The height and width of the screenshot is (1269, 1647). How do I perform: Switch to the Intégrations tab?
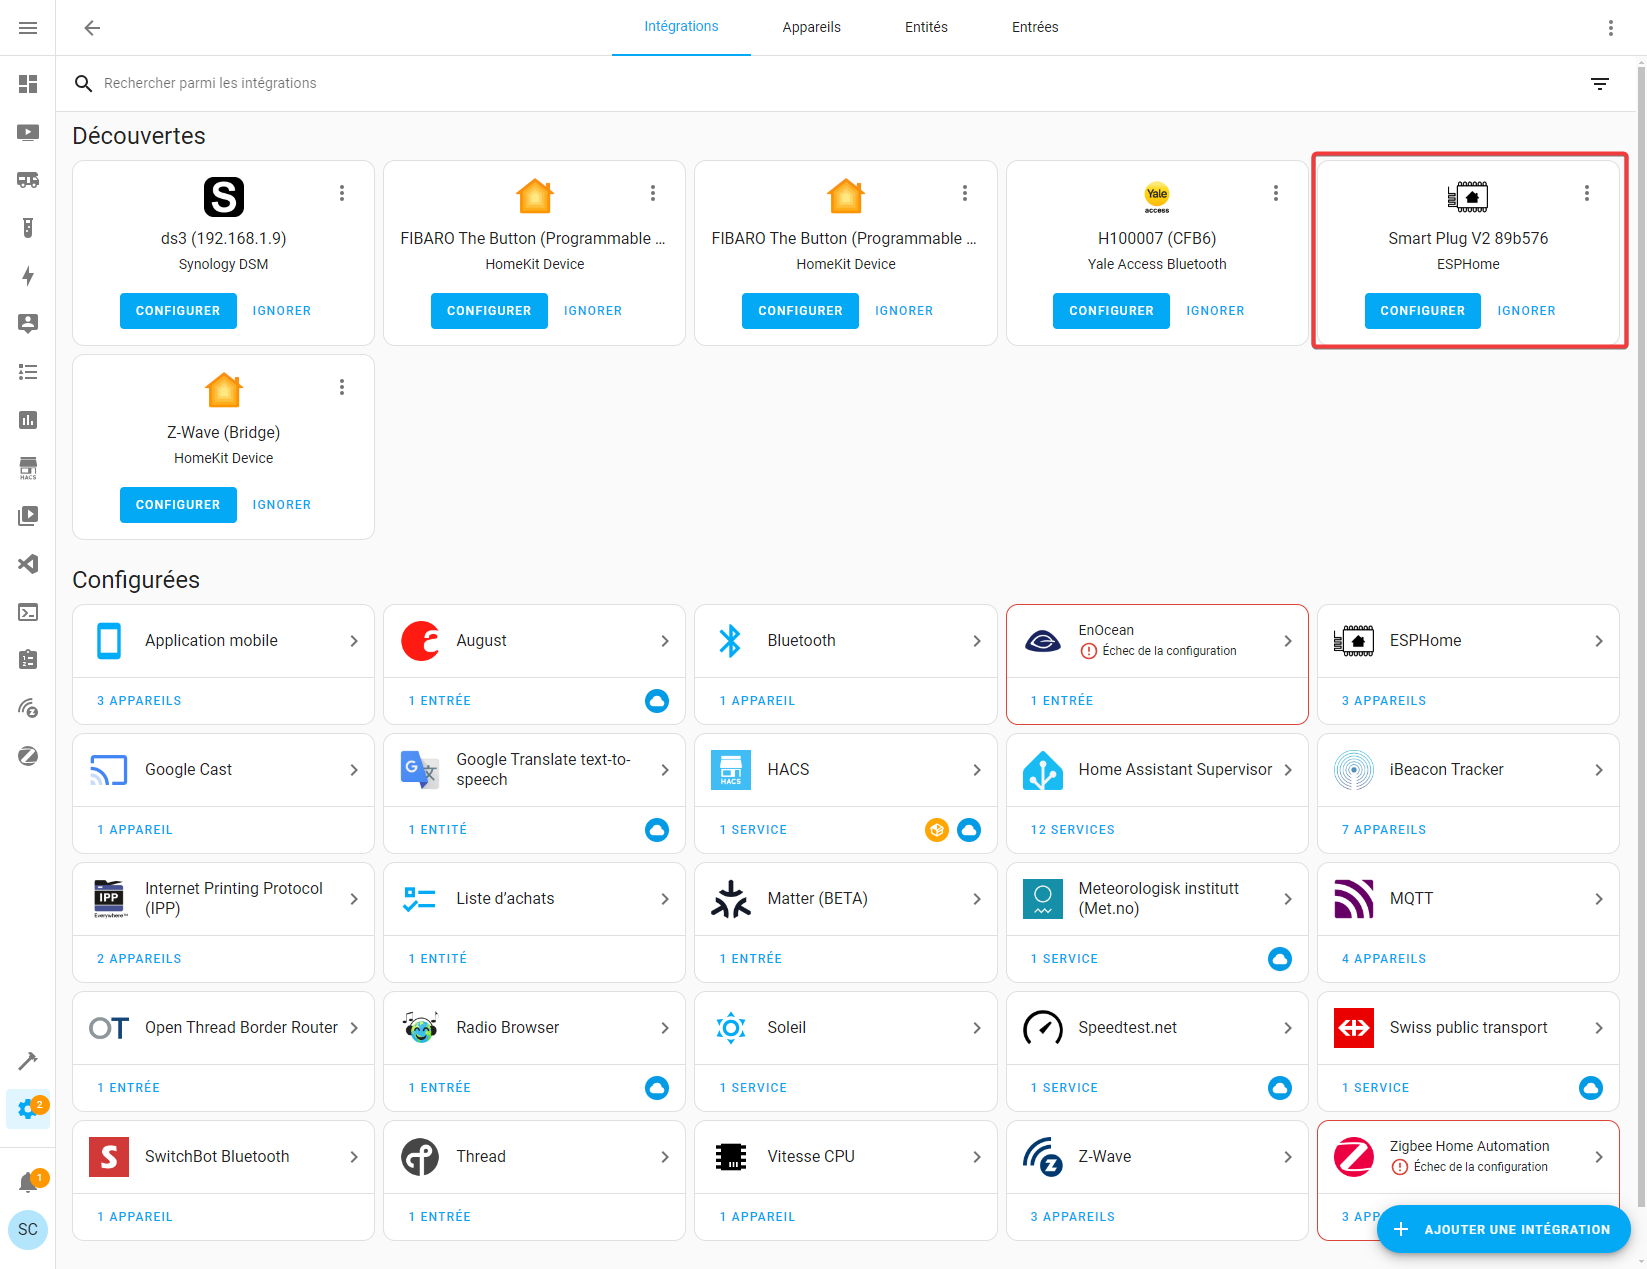point(681,27)
